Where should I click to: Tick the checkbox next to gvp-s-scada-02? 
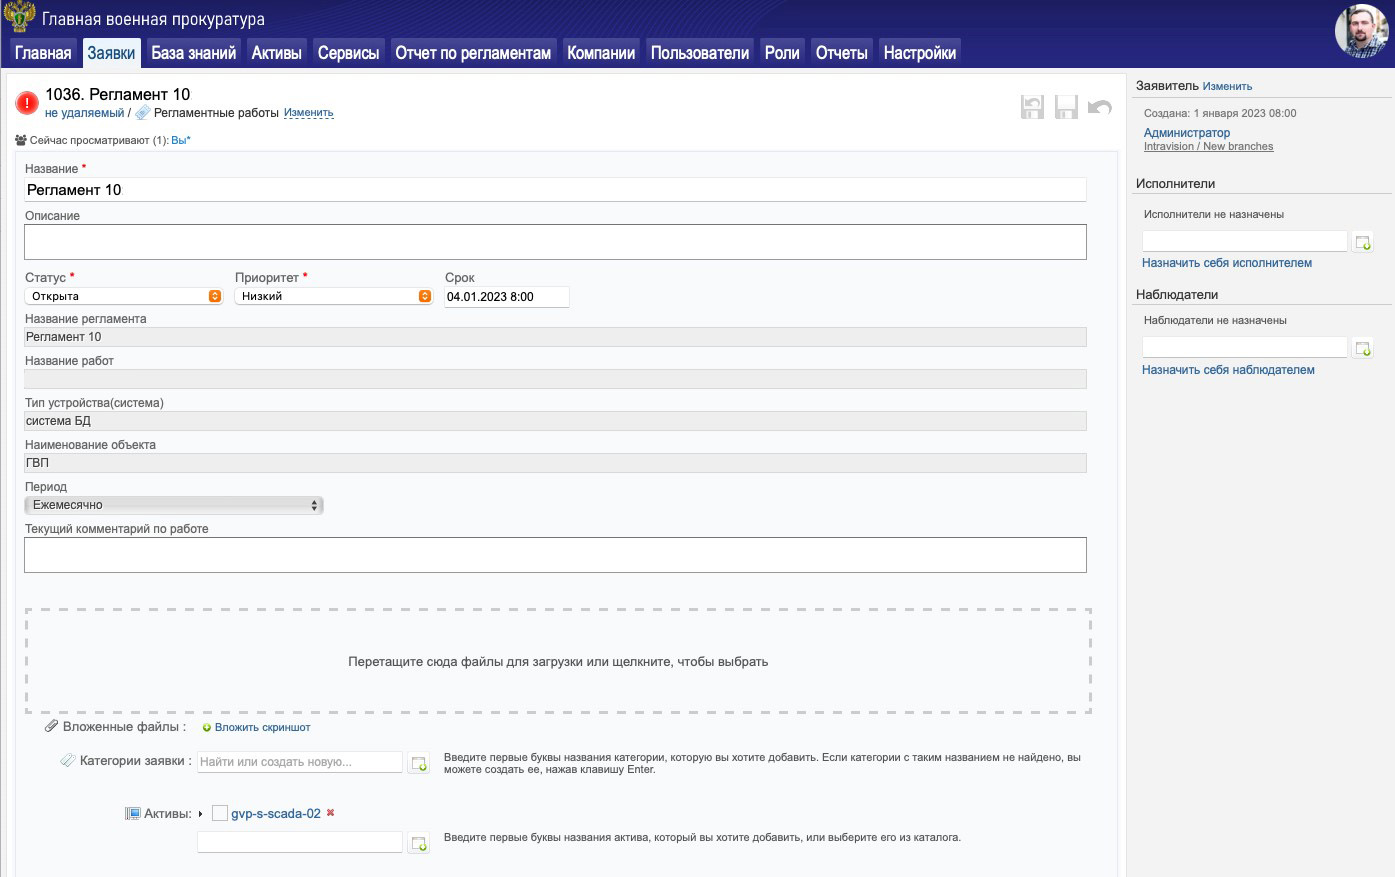pos(220,814)
